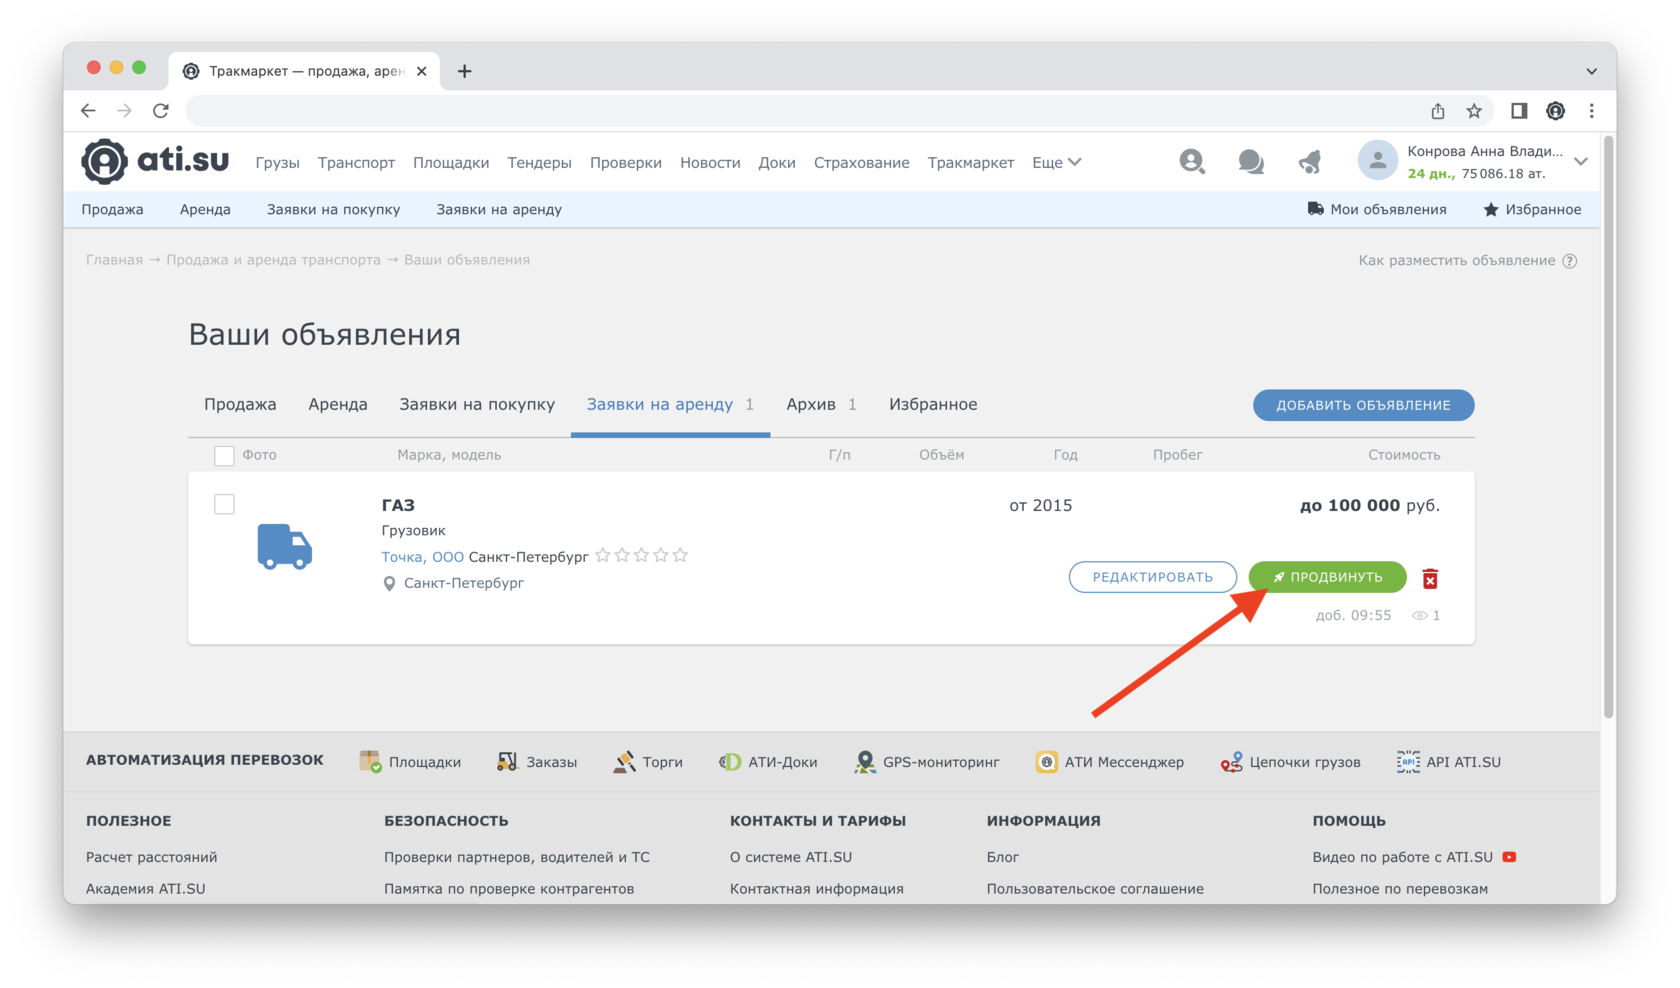This screenshot has width=1680, height=988.
Task: Switch to the Аренда tab under Ваши объявления
Action: pos(338,404)
